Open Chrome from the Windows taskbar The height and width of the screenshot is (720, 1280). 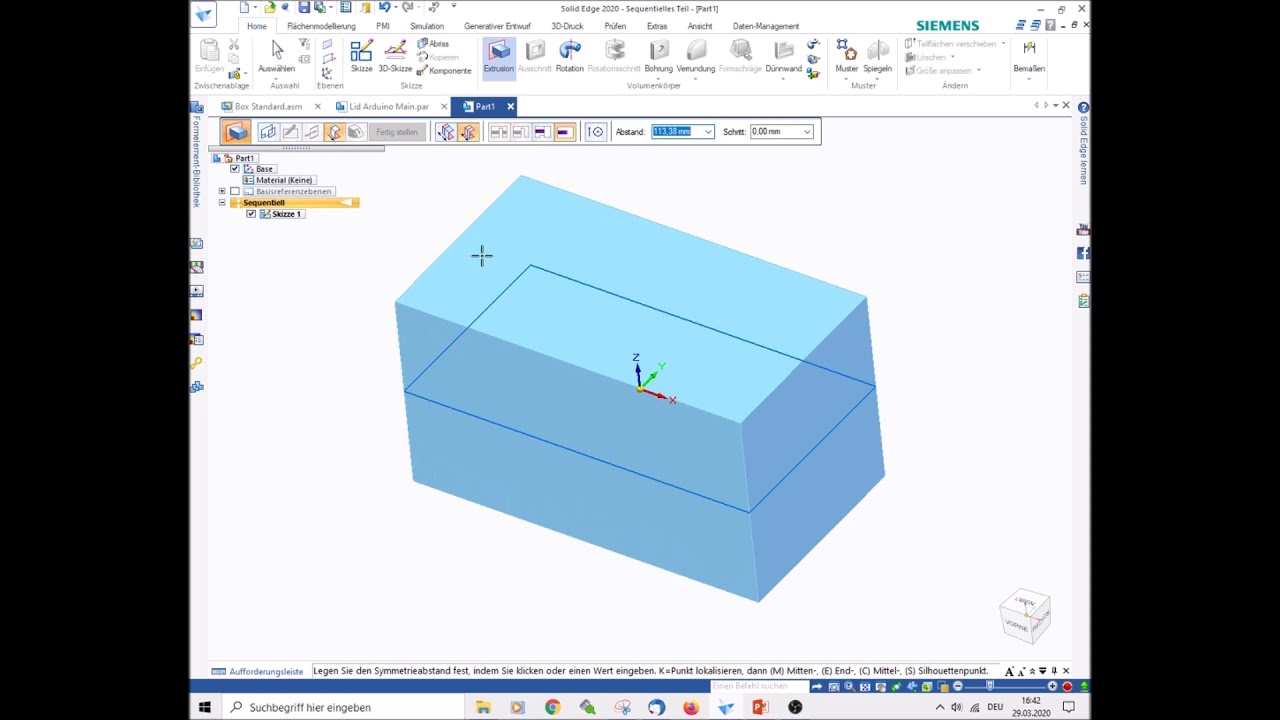pos(552,707)
